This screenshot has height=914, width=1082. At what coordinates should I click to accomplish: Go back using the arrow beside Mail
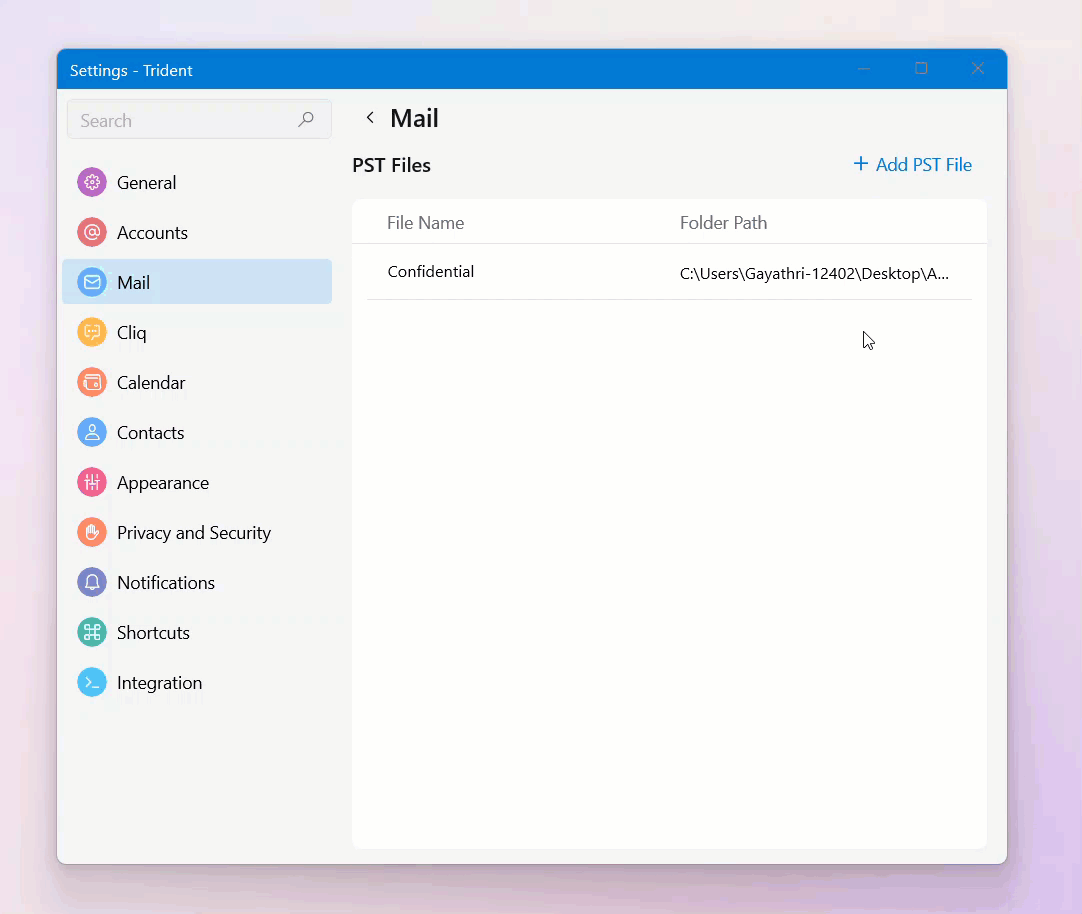pyautogui.click(x=371, y=118)
